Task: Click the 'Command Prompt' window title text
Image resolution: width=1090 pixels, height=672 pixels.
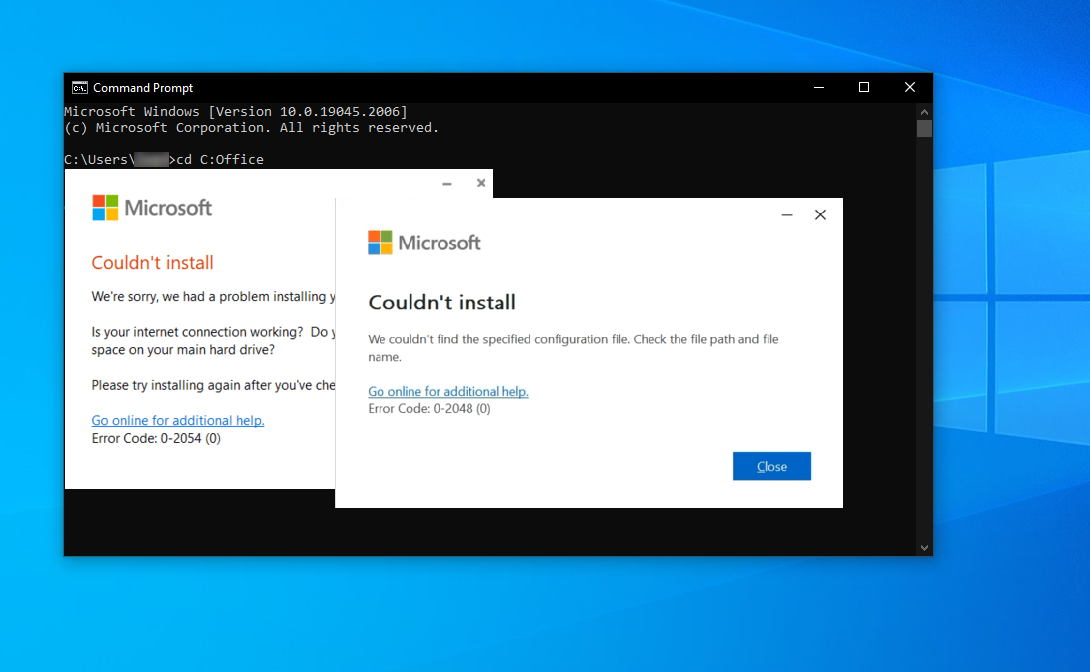Action: pyautogui.click(x=143, y=88)
